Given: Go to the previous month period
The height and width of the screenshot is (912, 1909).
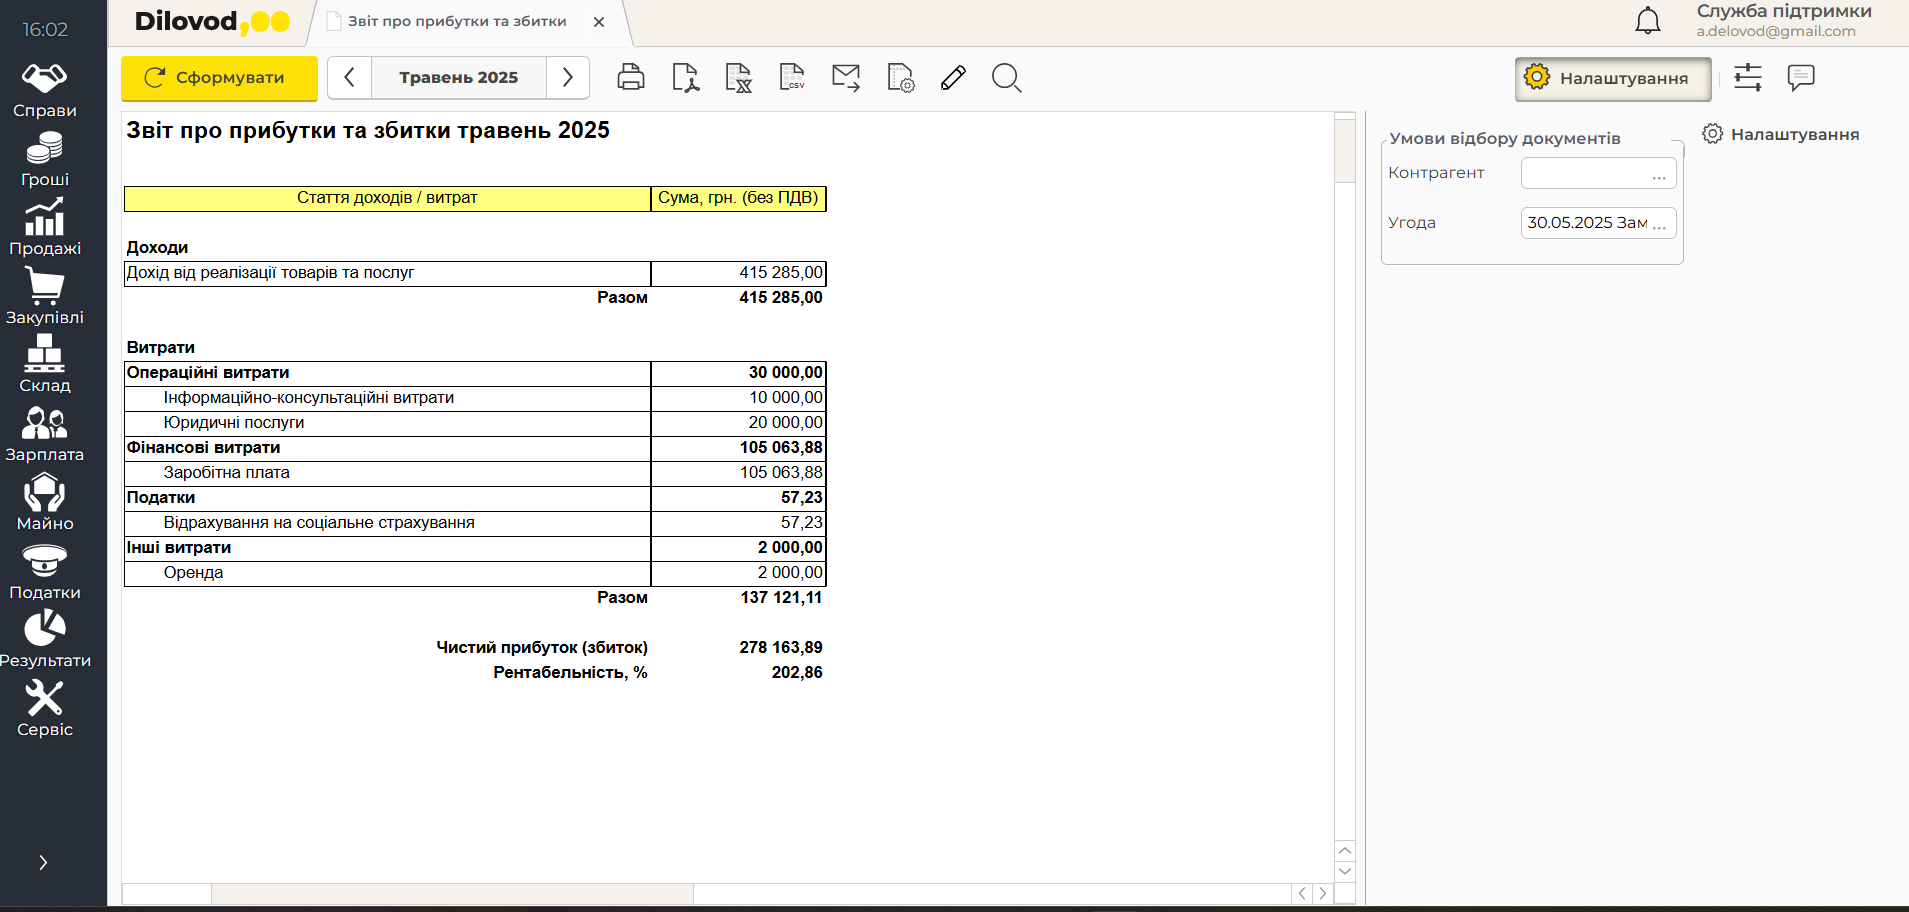Looking at the screenshot, I should coord(349,78).
